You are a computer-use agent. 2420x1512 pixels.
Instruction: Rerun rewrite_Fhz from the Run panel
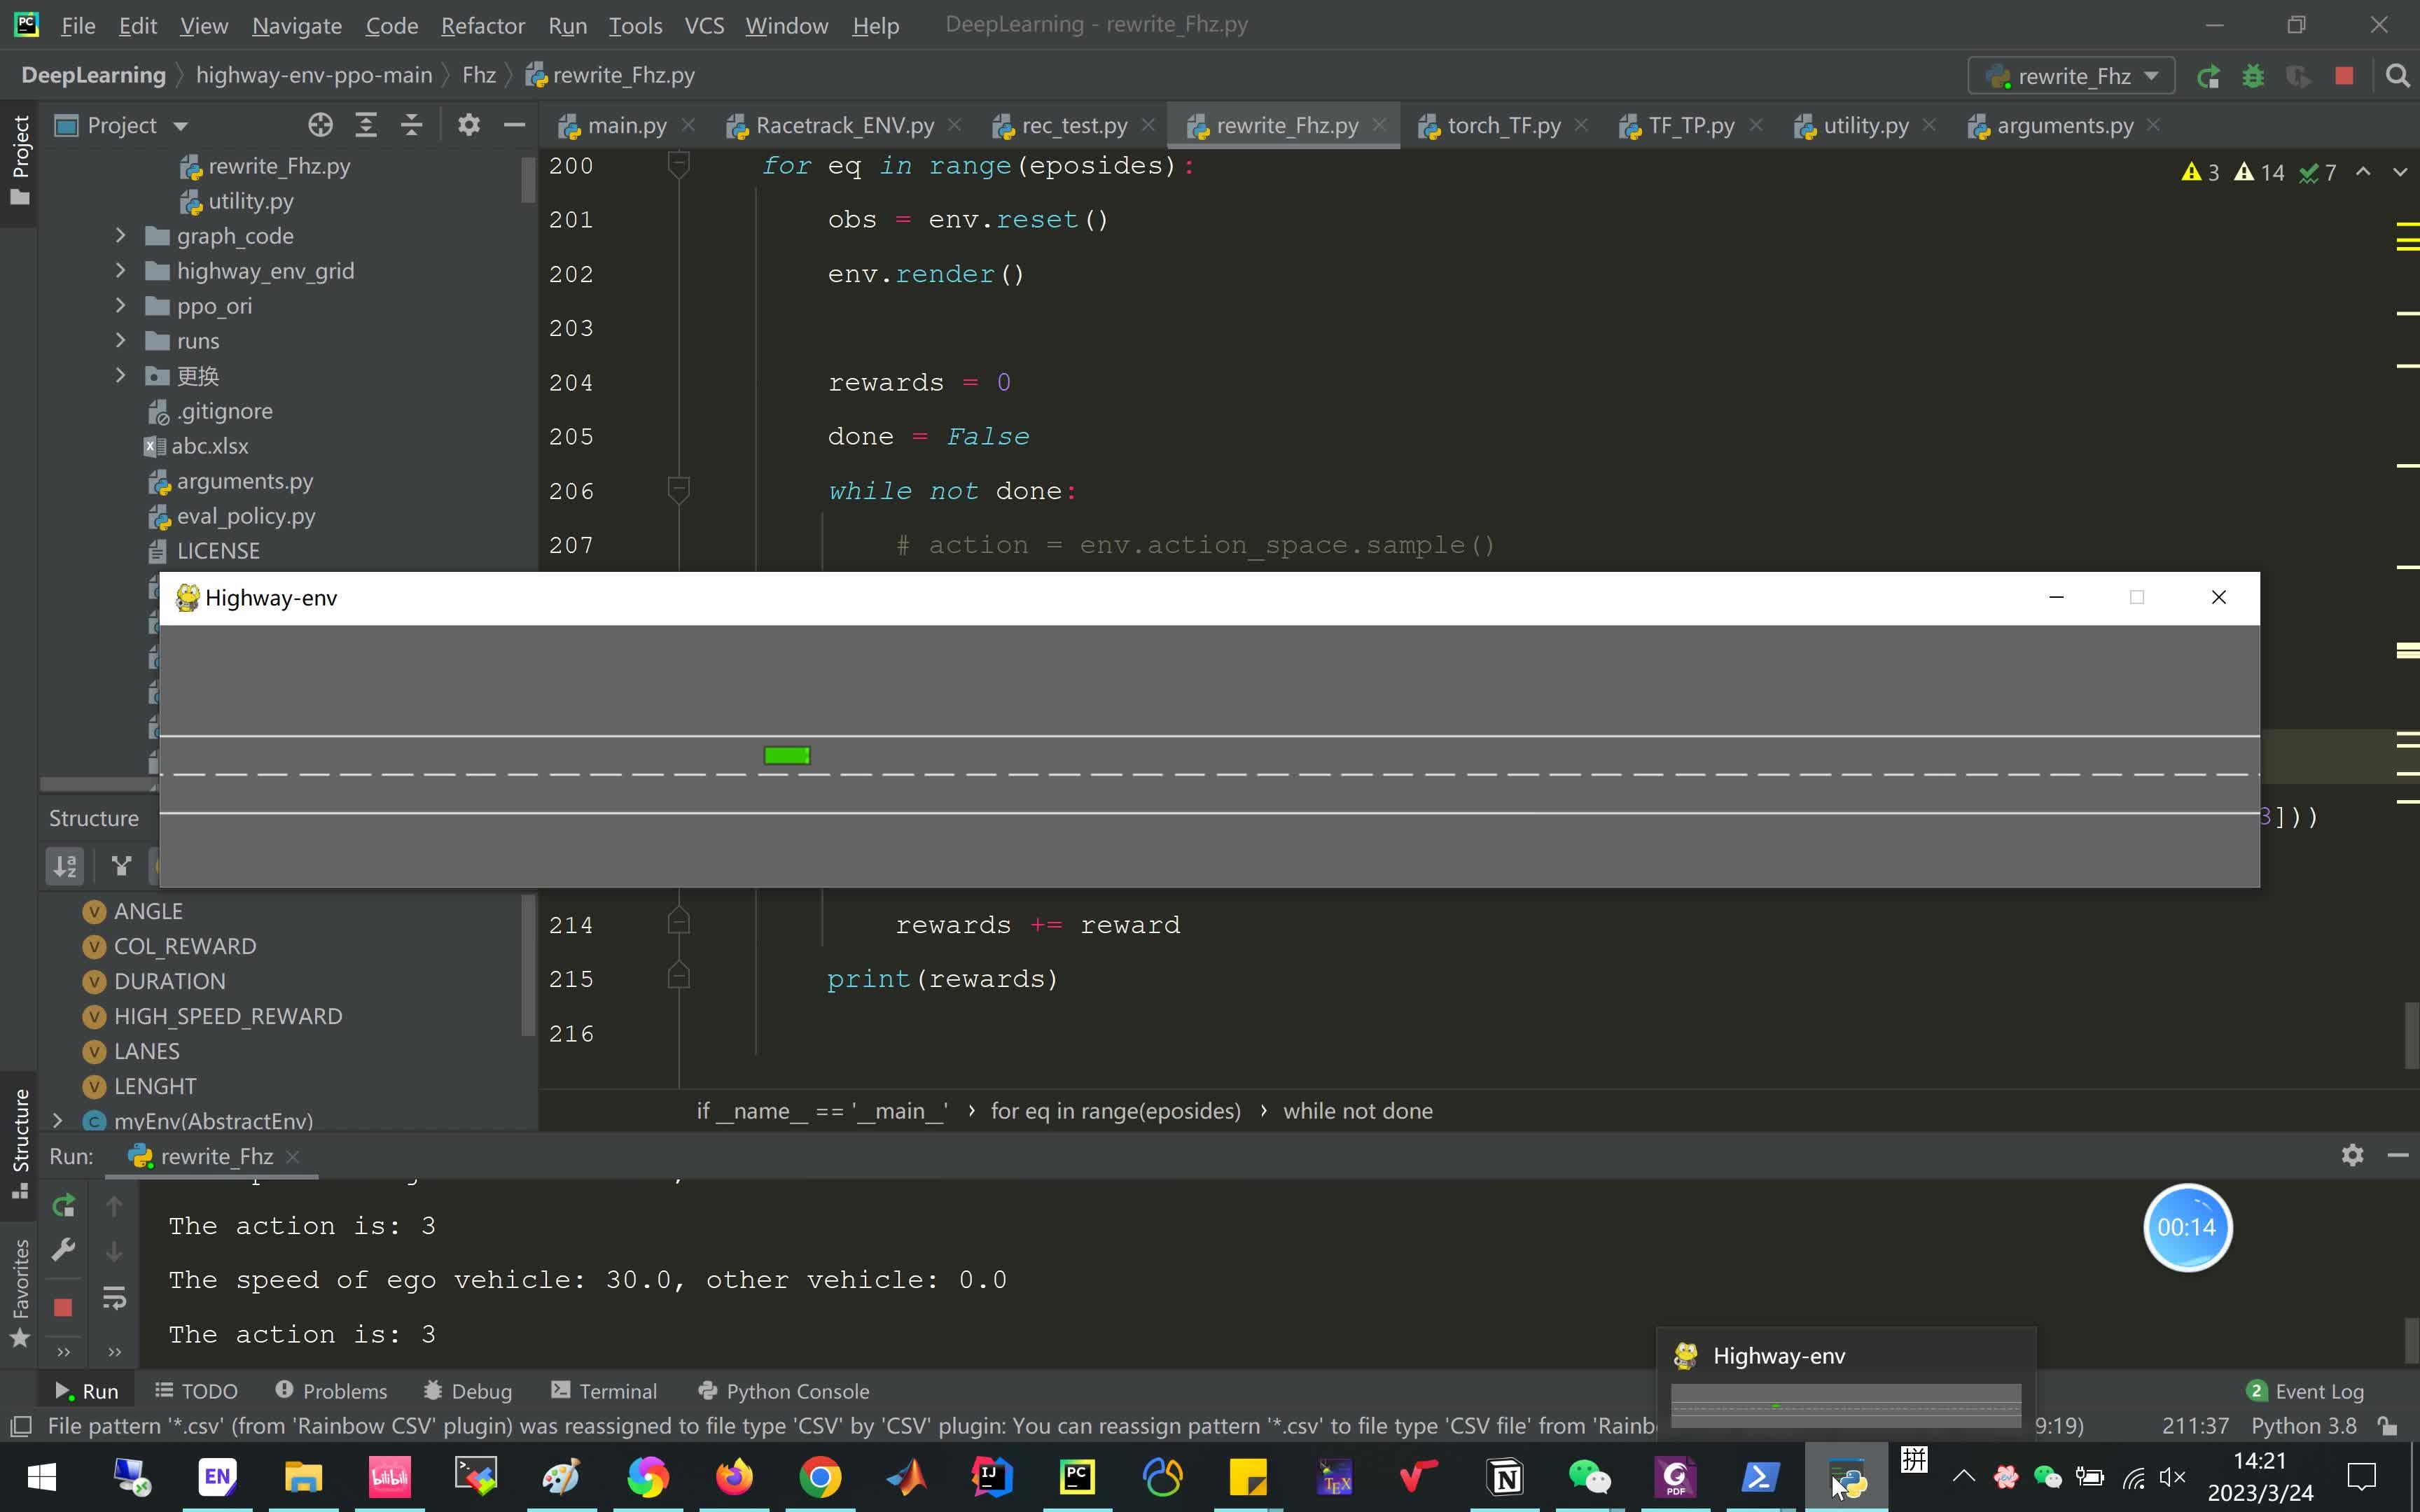pos(63,1206)
